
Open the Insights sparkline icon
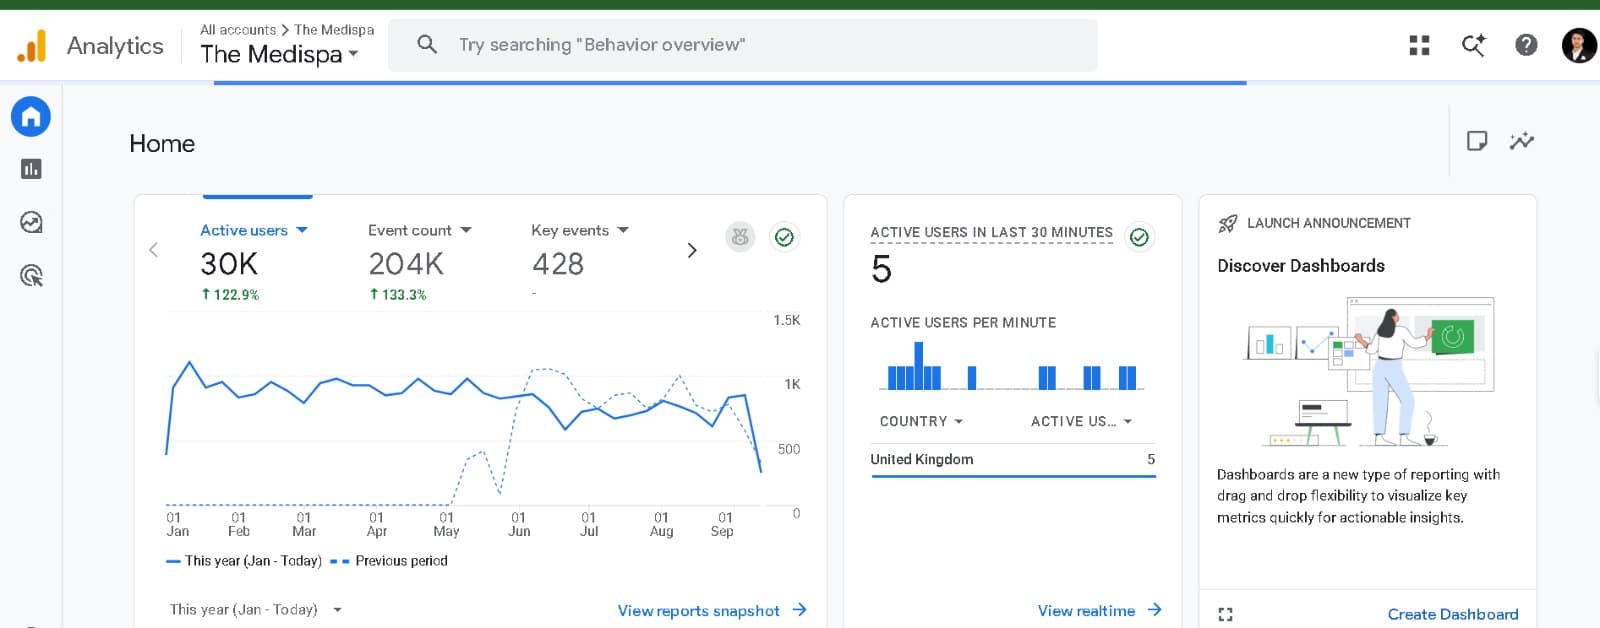(1522, 141)
